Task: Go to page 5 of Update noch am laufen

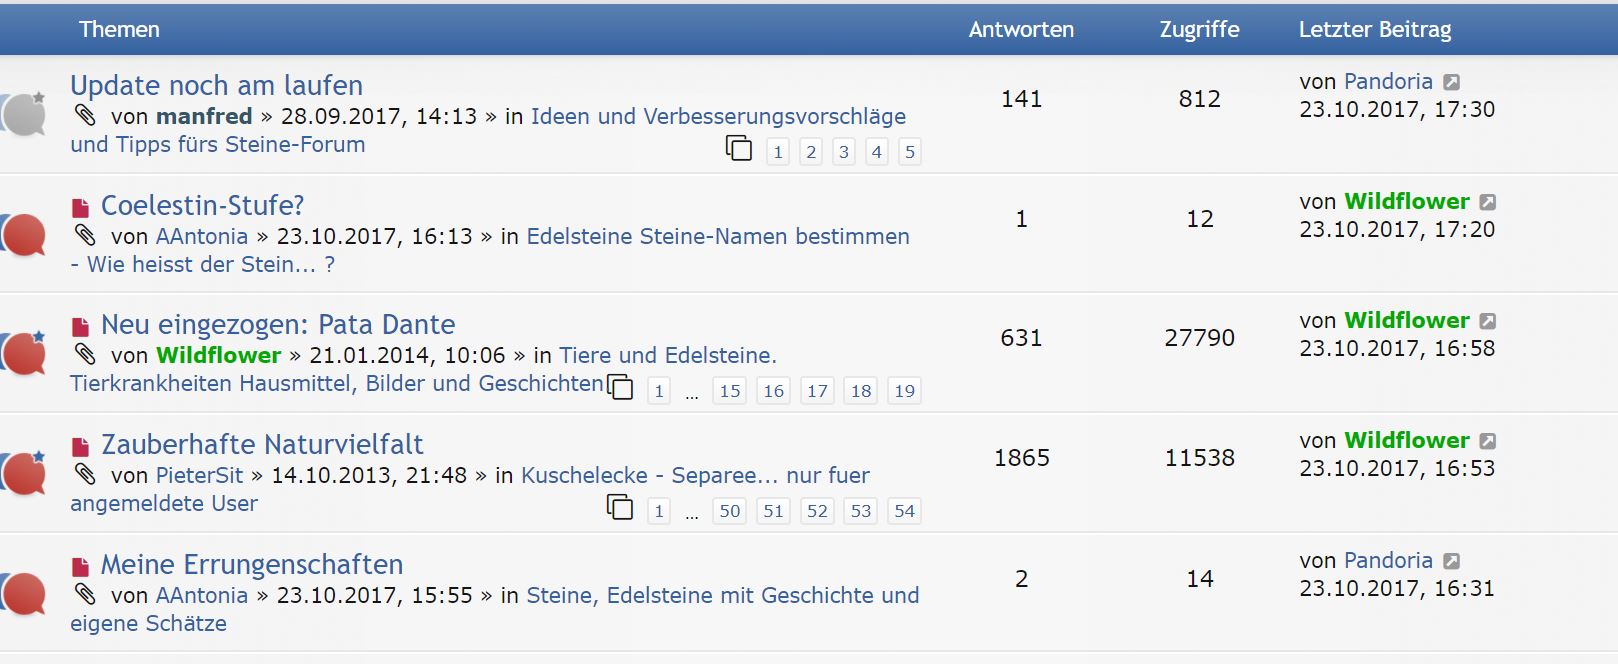Action: [909, 152]
